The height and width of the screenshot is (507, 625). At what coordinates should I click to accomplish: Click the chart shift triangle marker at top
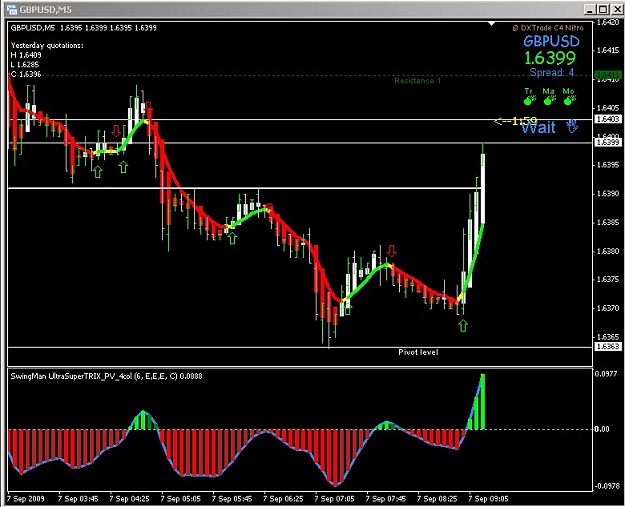click(x=492, y=24)
